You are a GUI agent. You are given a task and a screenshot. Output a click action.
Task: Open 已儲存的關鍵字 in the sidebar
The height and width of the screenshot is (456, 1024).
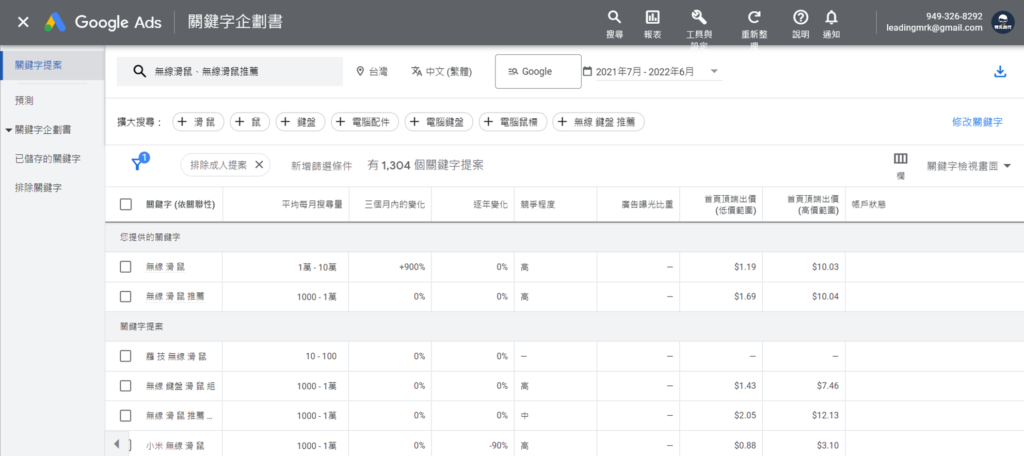tap(48, 159)
